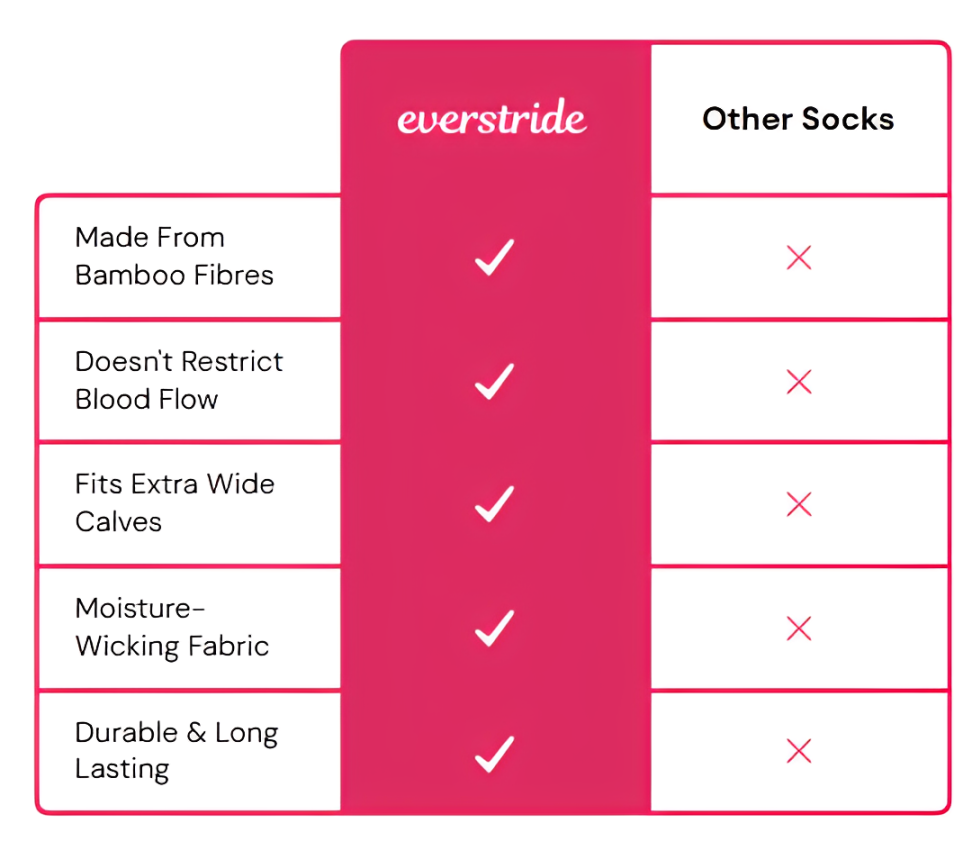
Task: Click the Durable & Long Lasting label
Action: click(x=176, y=750)
